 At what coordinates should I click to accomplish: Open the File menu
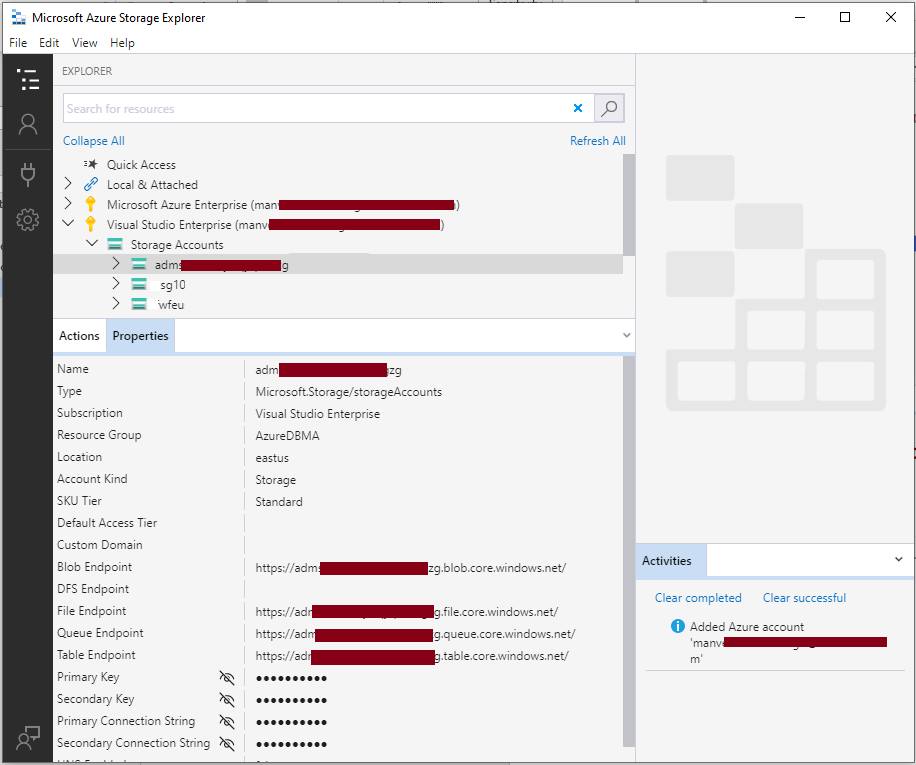18,43
